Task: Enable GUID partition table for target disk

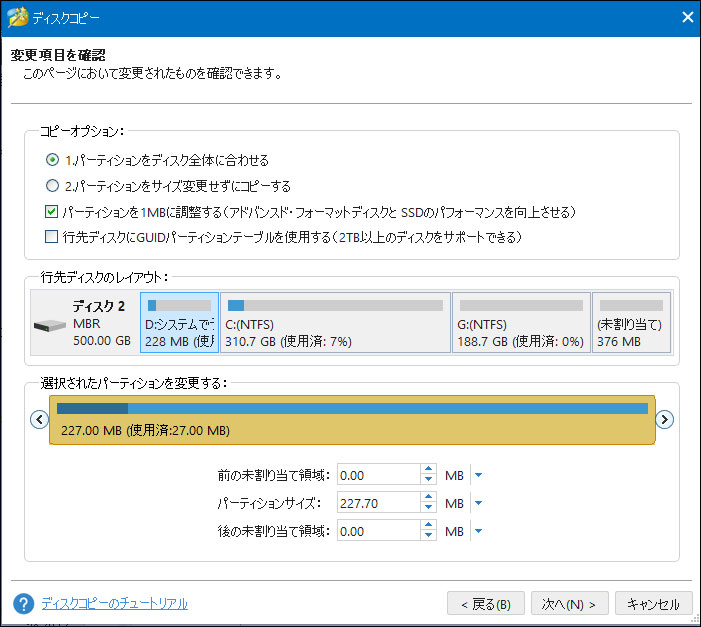Action: click(x=53, y=237)
